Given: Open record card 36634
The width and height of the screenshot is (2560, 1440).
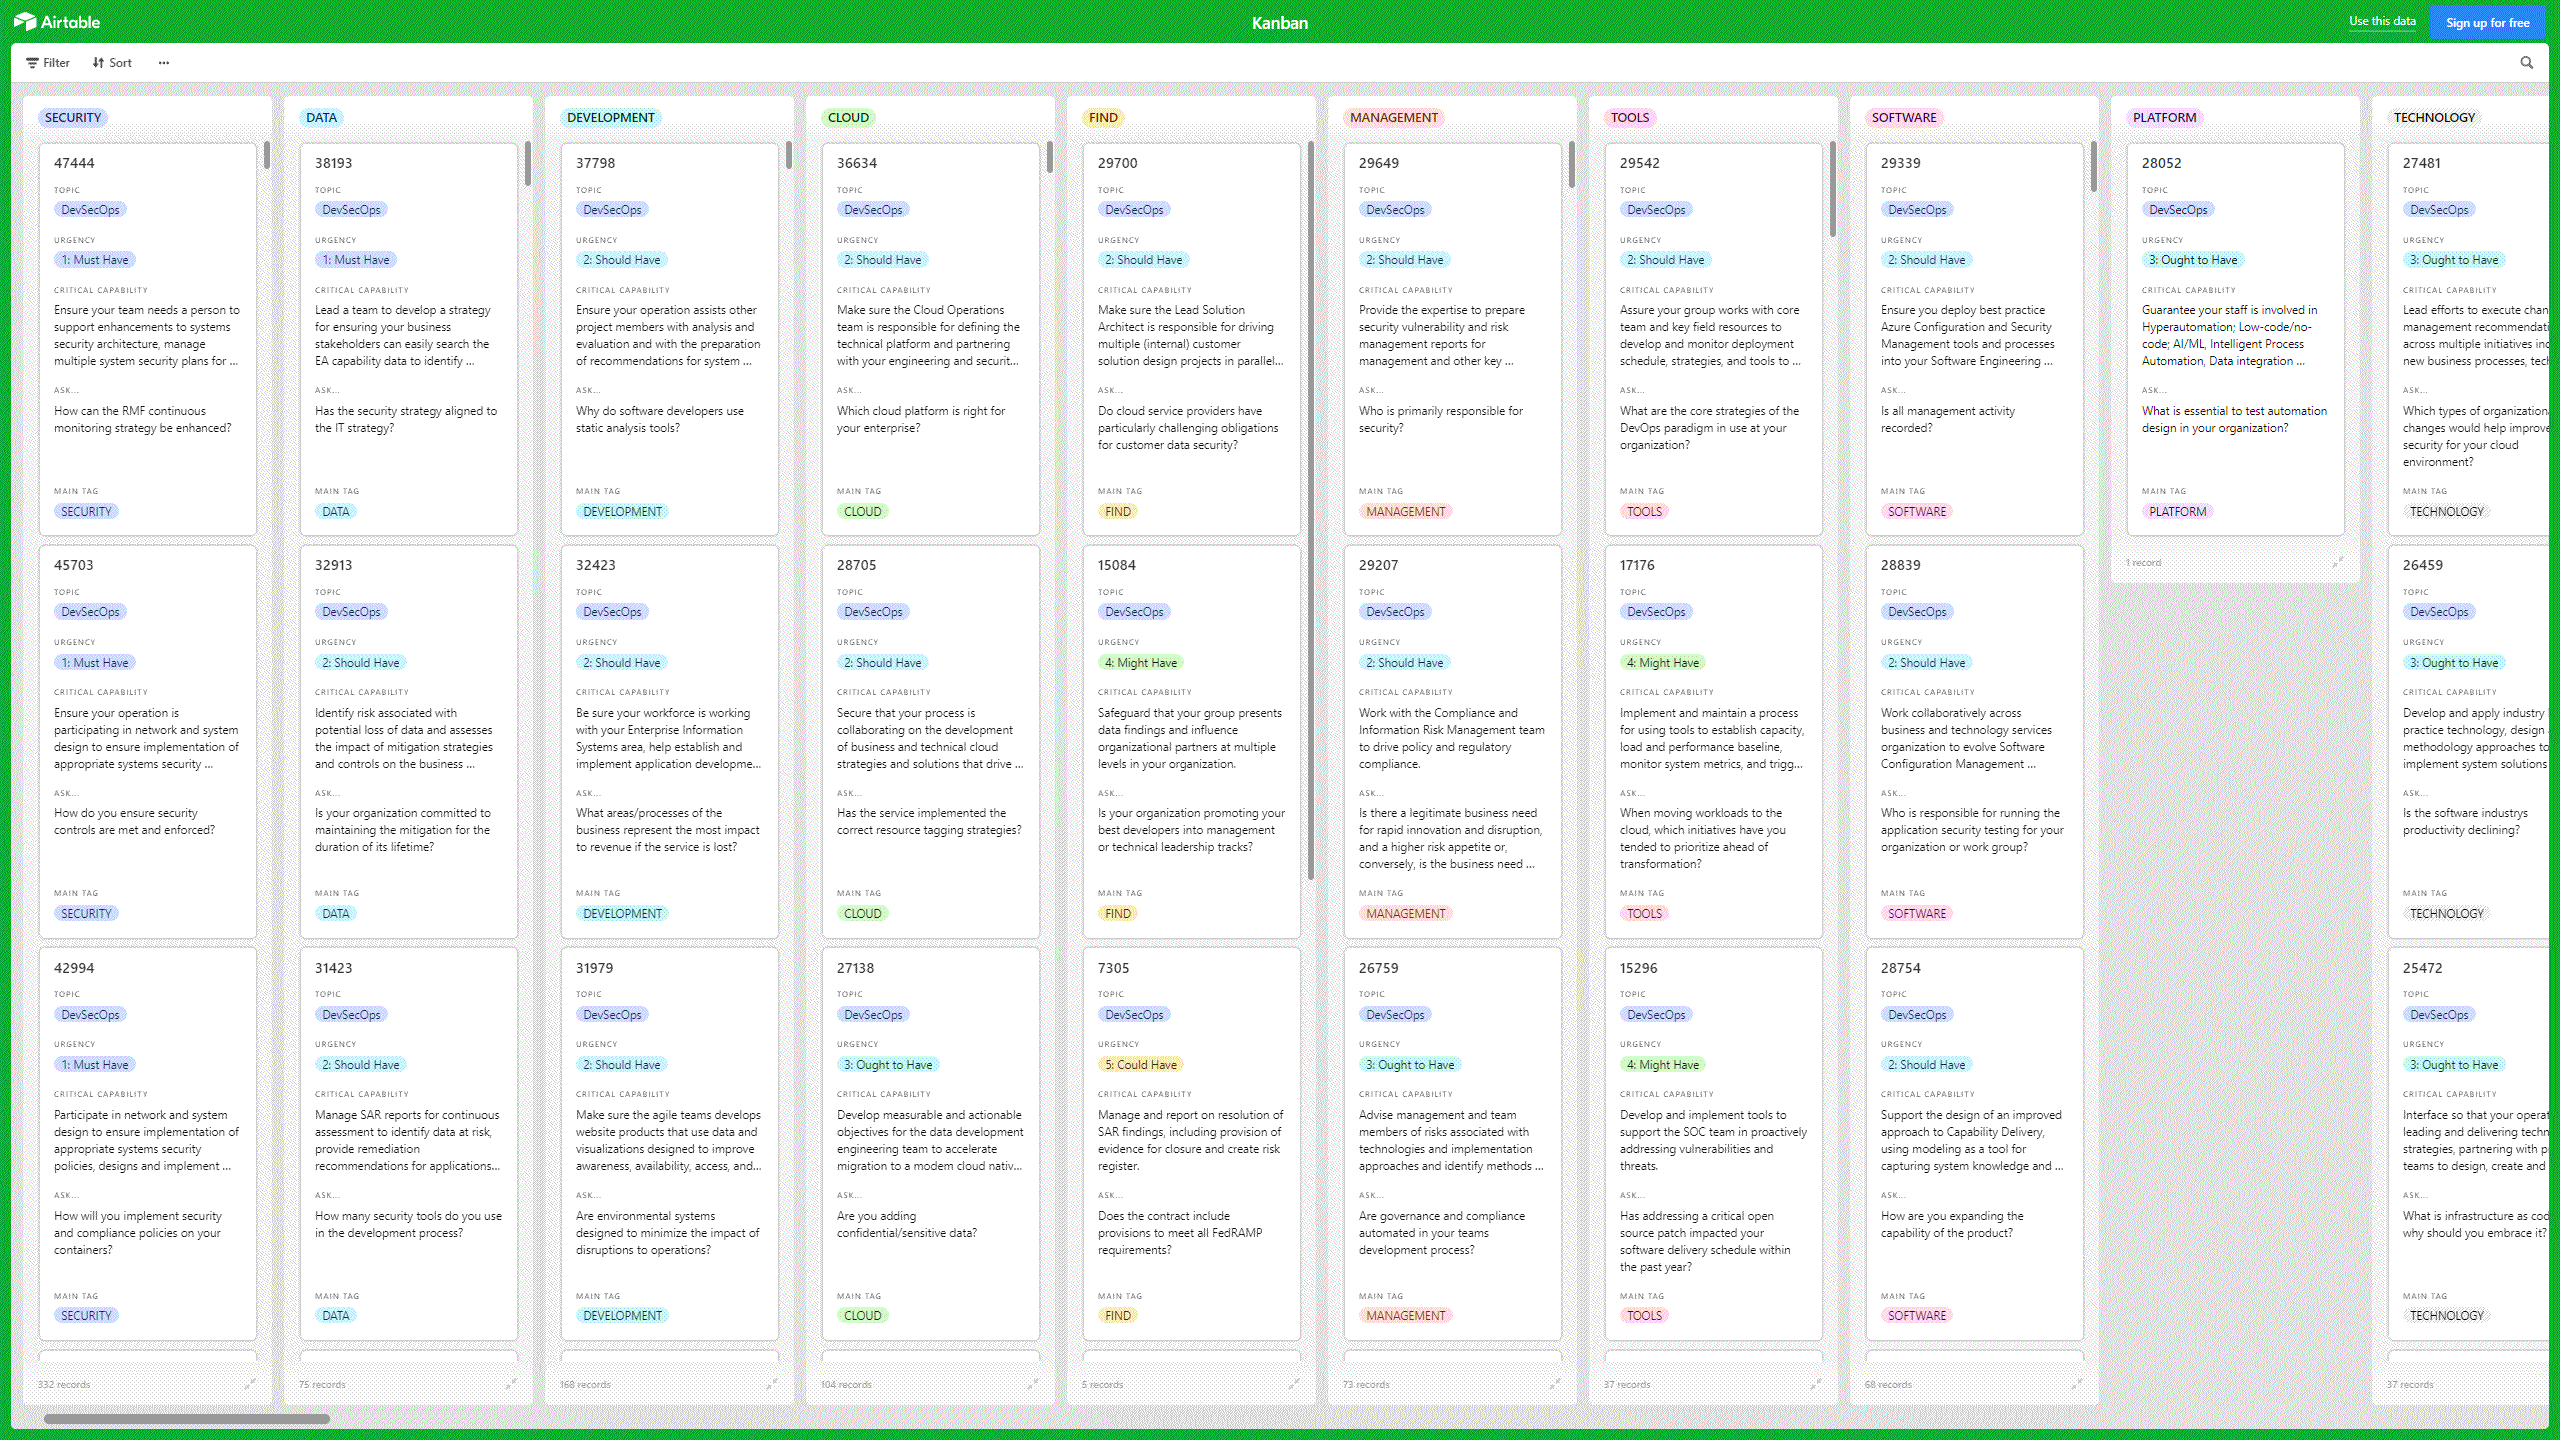Looking at the screenshot, I should pos(931,339).
